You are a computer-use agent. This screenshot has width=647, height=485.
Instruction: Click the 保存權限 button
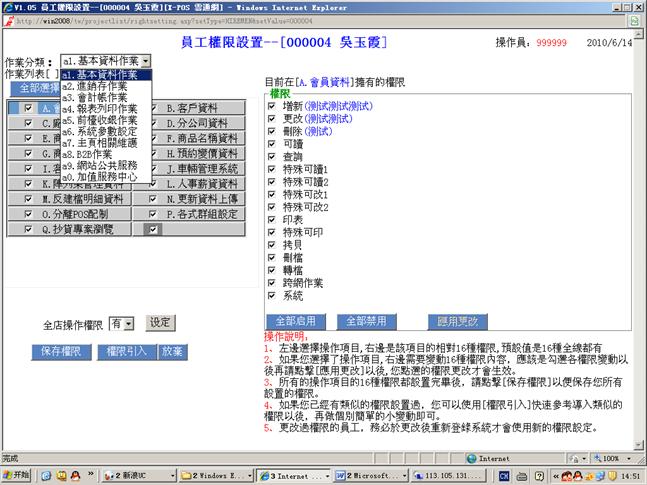coord(60,351)
